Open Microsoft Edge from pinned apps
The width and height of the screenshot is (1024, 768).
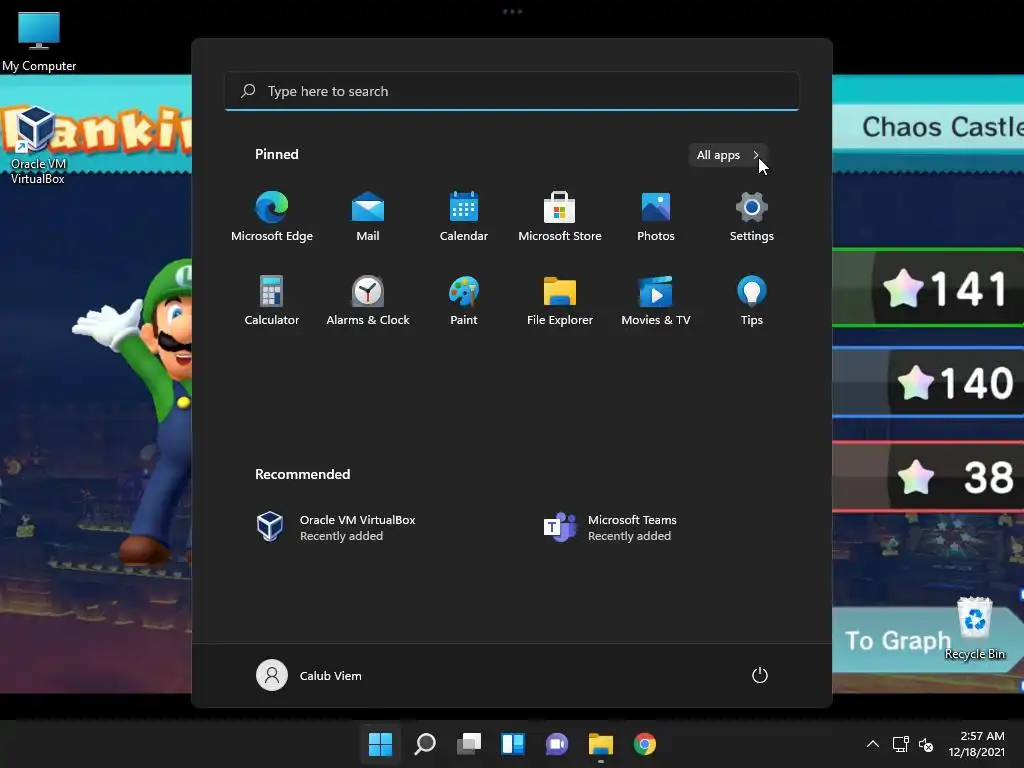272,217
